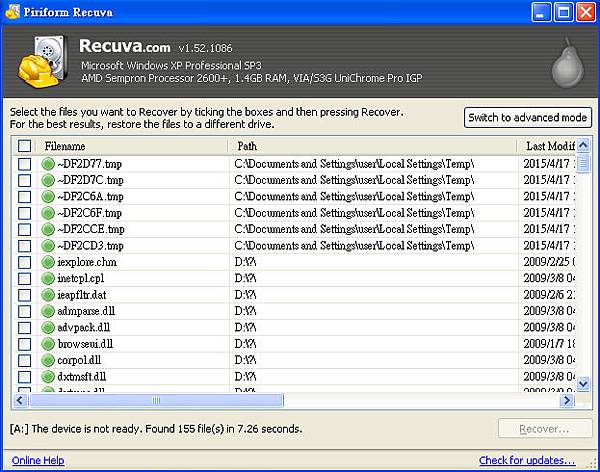Screen dimensions: 600x472
Task: Maximize the Piriform Recuva window
Action: tap(563, 12)
